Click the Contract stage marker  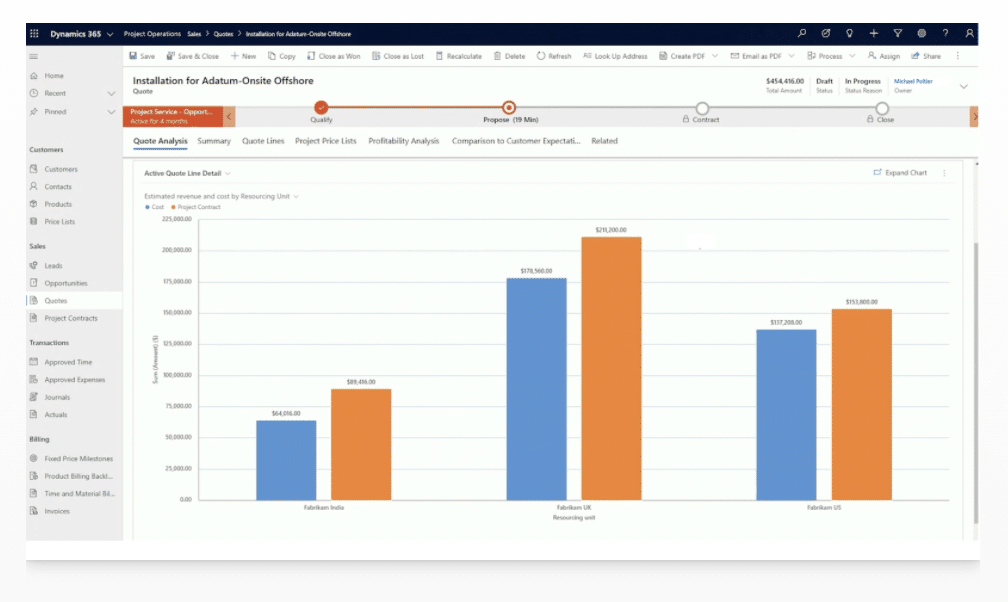click(x=702, y=108)
